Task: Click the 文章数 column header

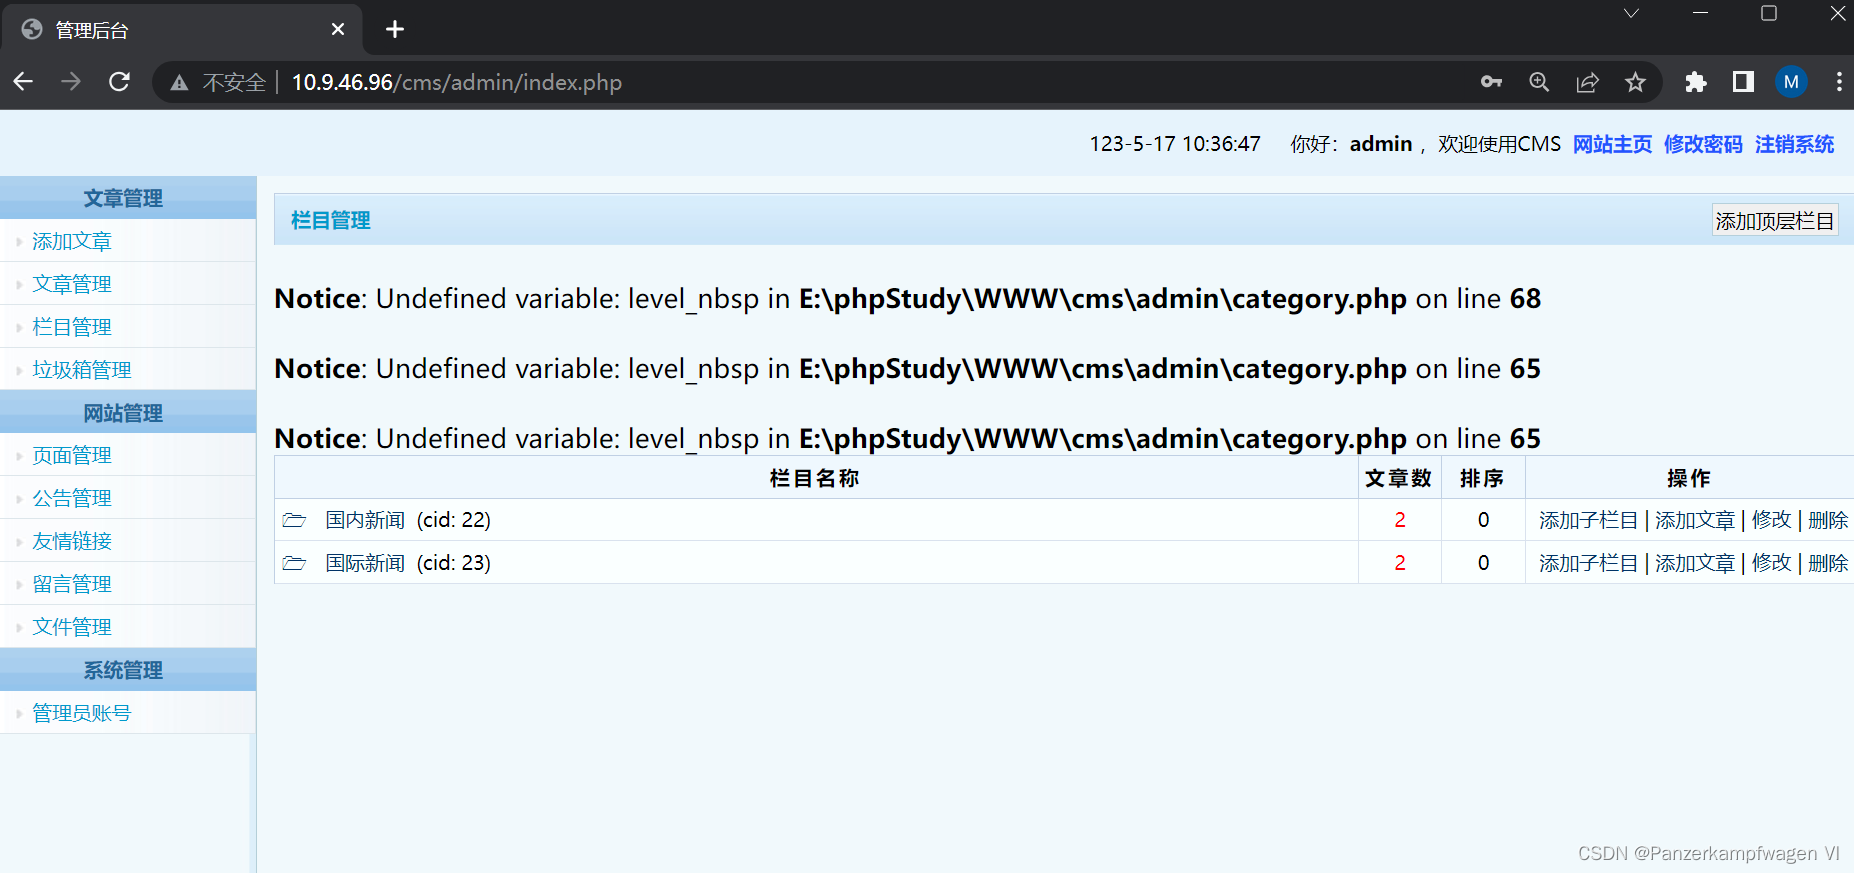Action: (1399, 478)
